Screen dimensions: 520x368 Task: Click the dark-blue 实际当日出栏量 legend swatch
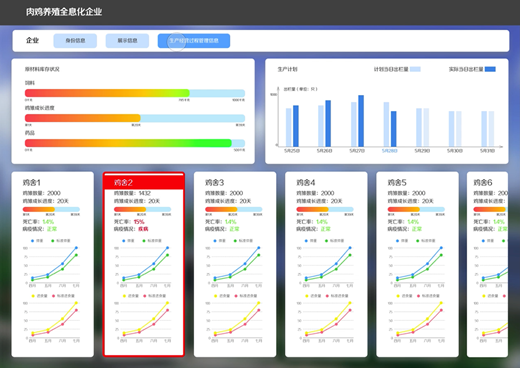coord(490,69)
